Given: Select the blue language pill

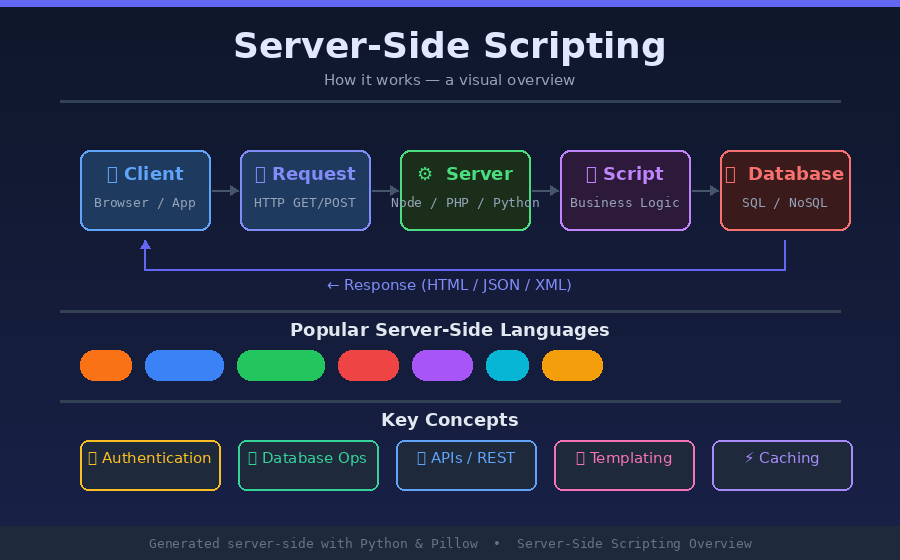Looking at the screenshot, I should tap(184, 366).
